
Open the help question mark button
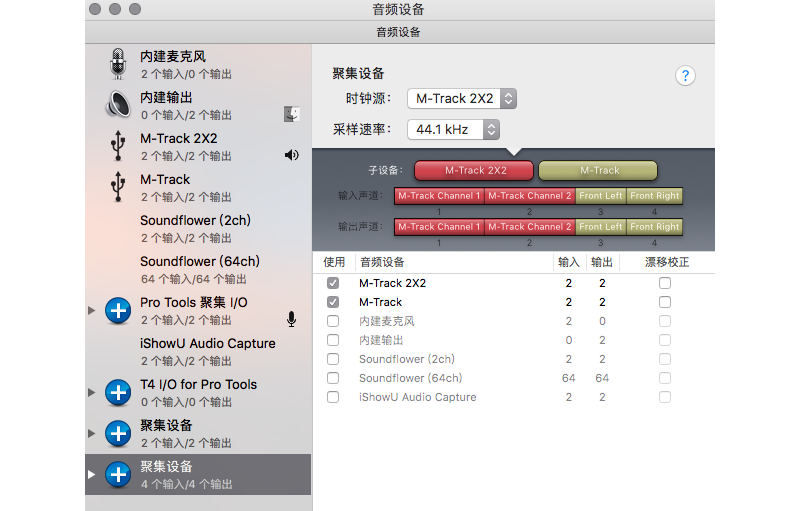tap(685, 76)
